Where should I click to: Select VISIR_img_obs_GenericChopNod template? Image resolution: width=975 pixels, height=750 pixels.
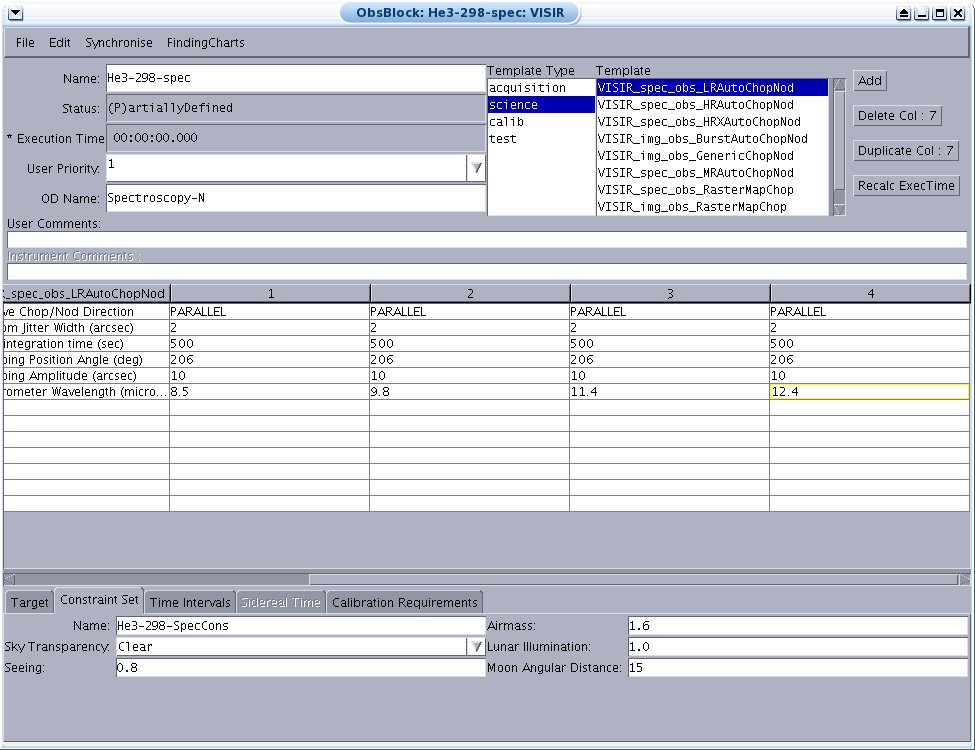tap(713, 155)
